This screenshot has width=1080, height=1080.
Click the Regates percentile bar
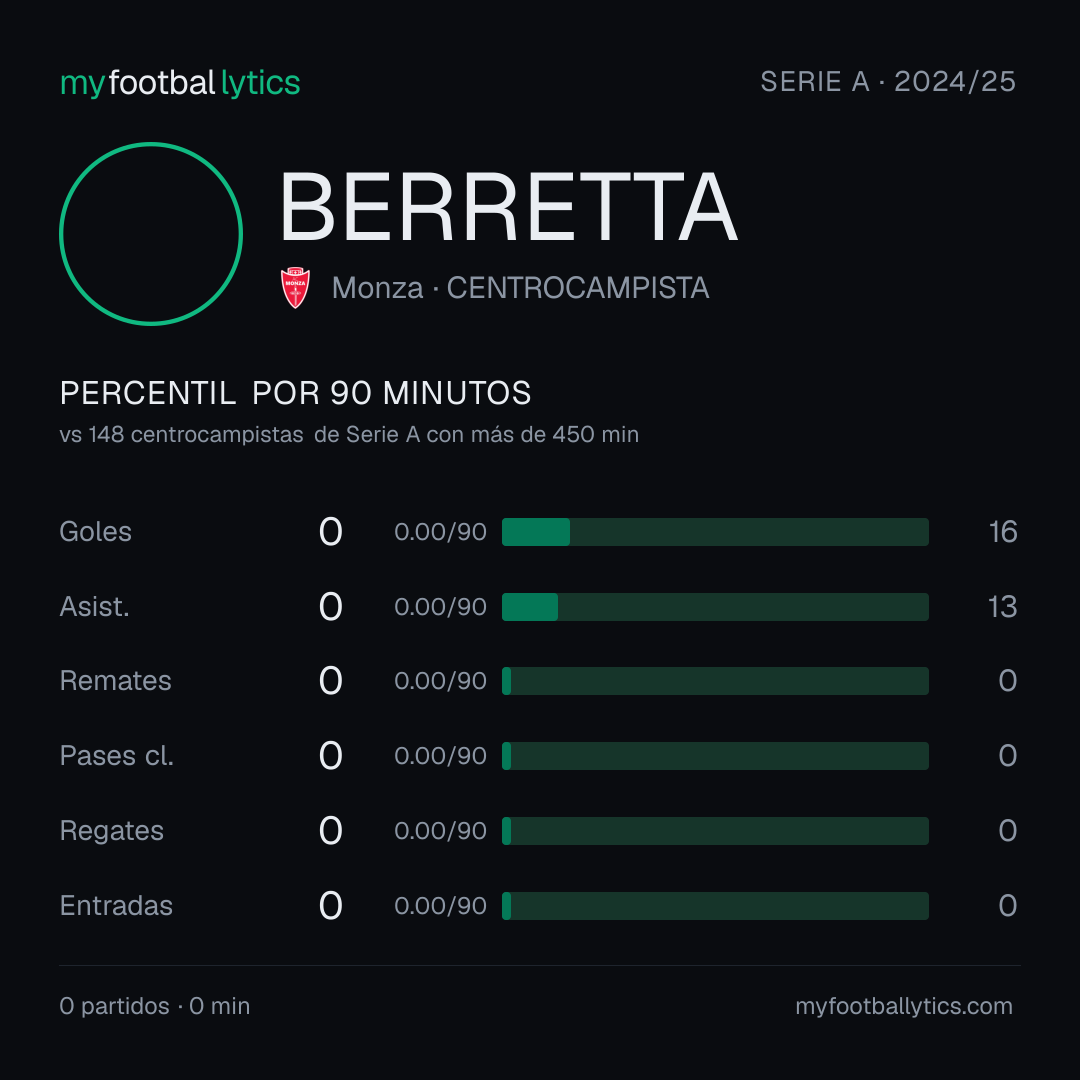point(715,831)
